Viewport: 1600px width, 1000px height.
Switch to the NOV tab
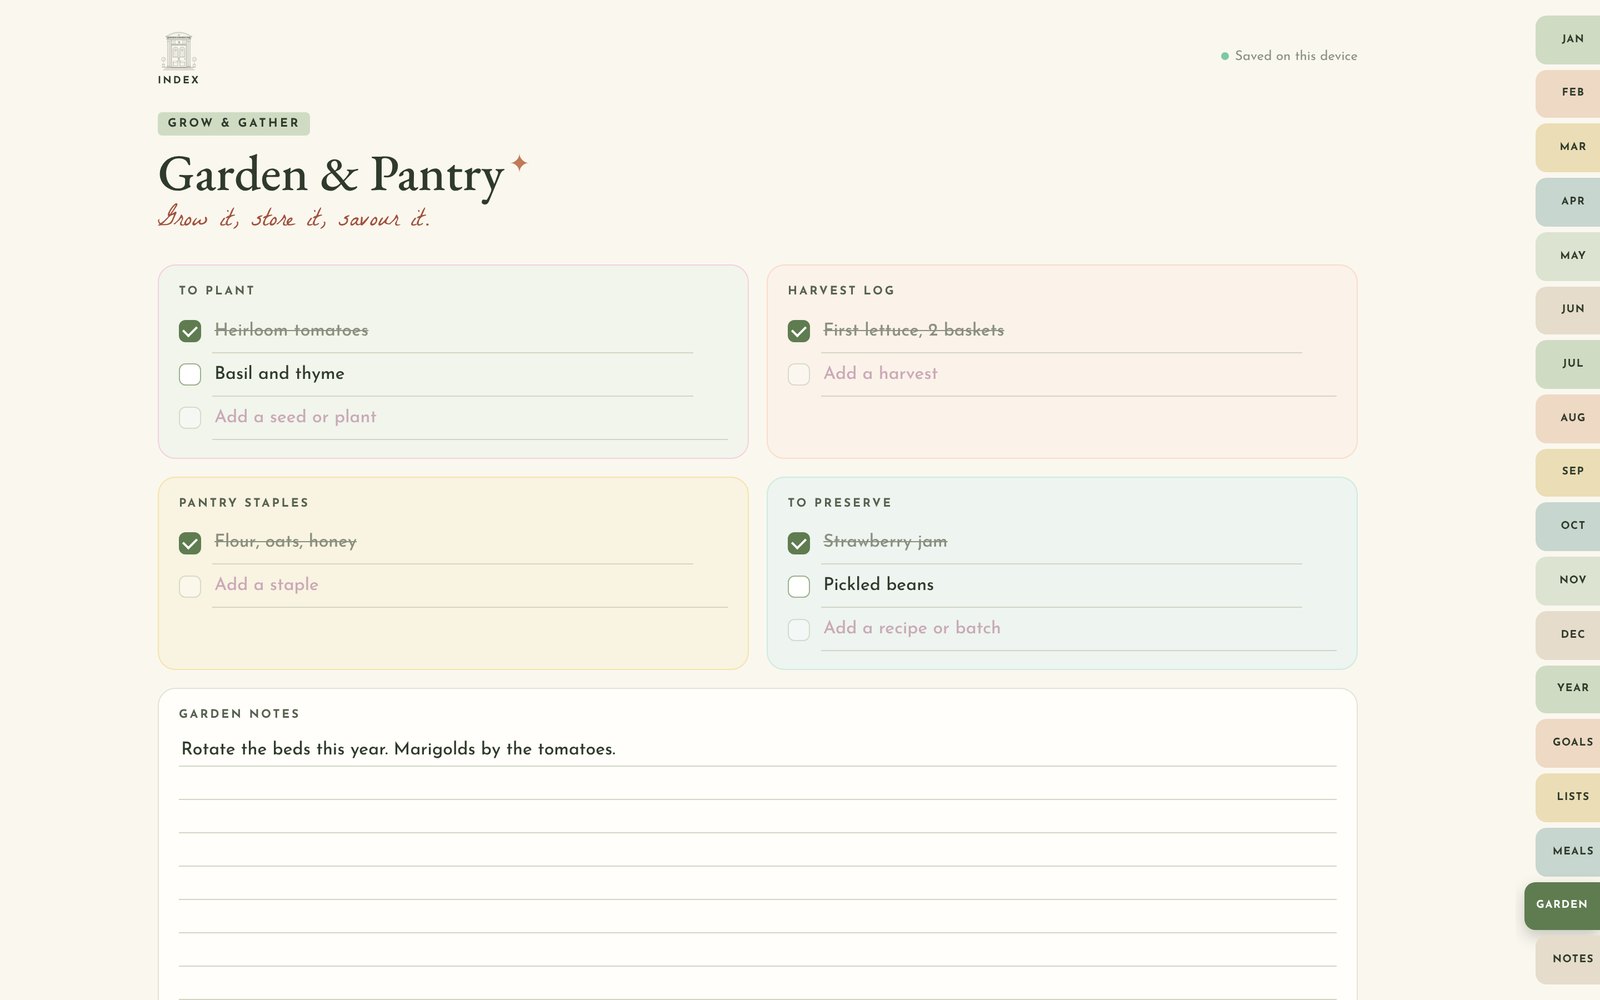(1568, 580)
